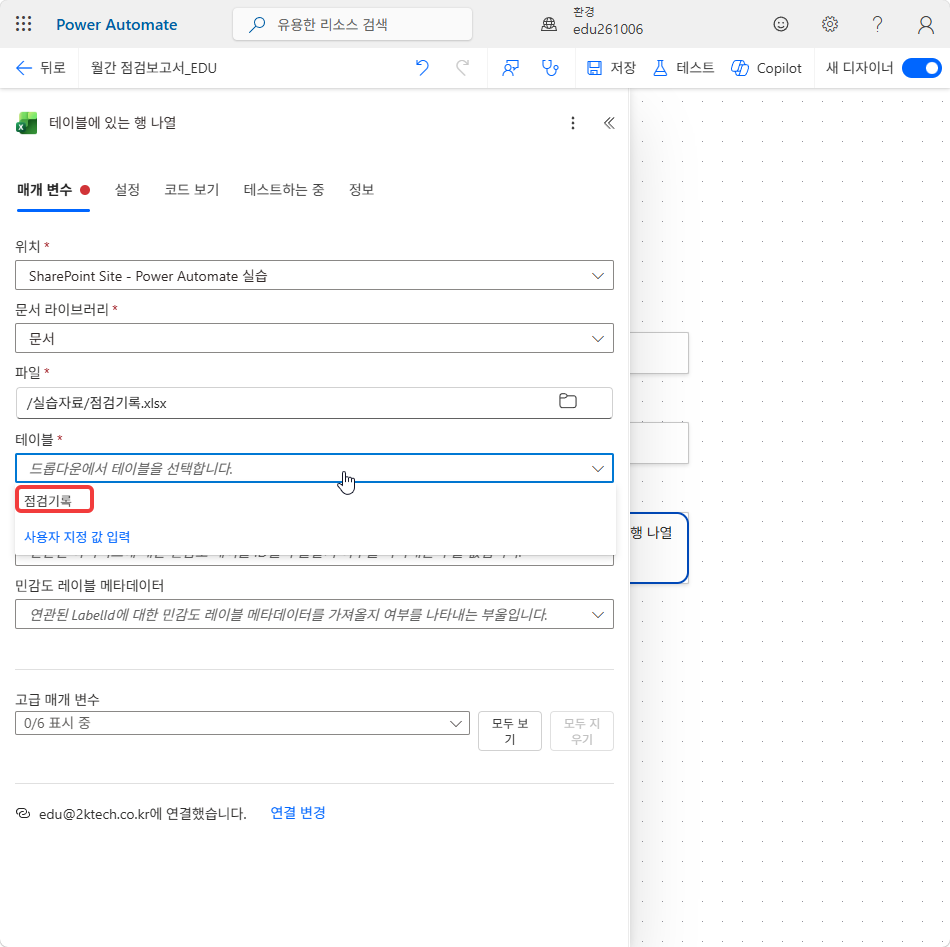
Task: Open settings gear icon
Action: point(829,24)
